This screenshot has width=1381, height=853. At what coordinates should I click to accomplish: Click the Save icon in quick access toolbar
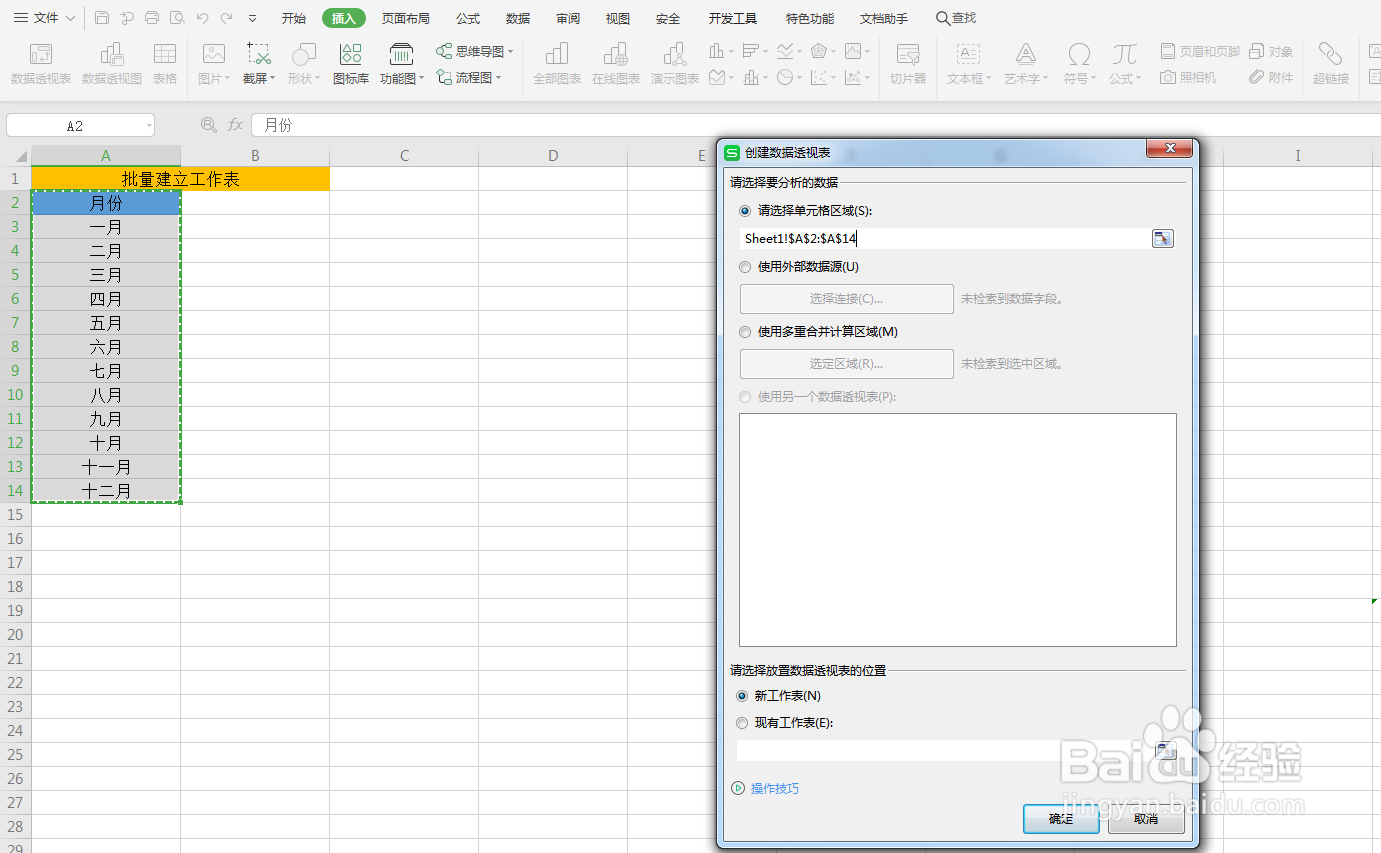coord(102,18)
